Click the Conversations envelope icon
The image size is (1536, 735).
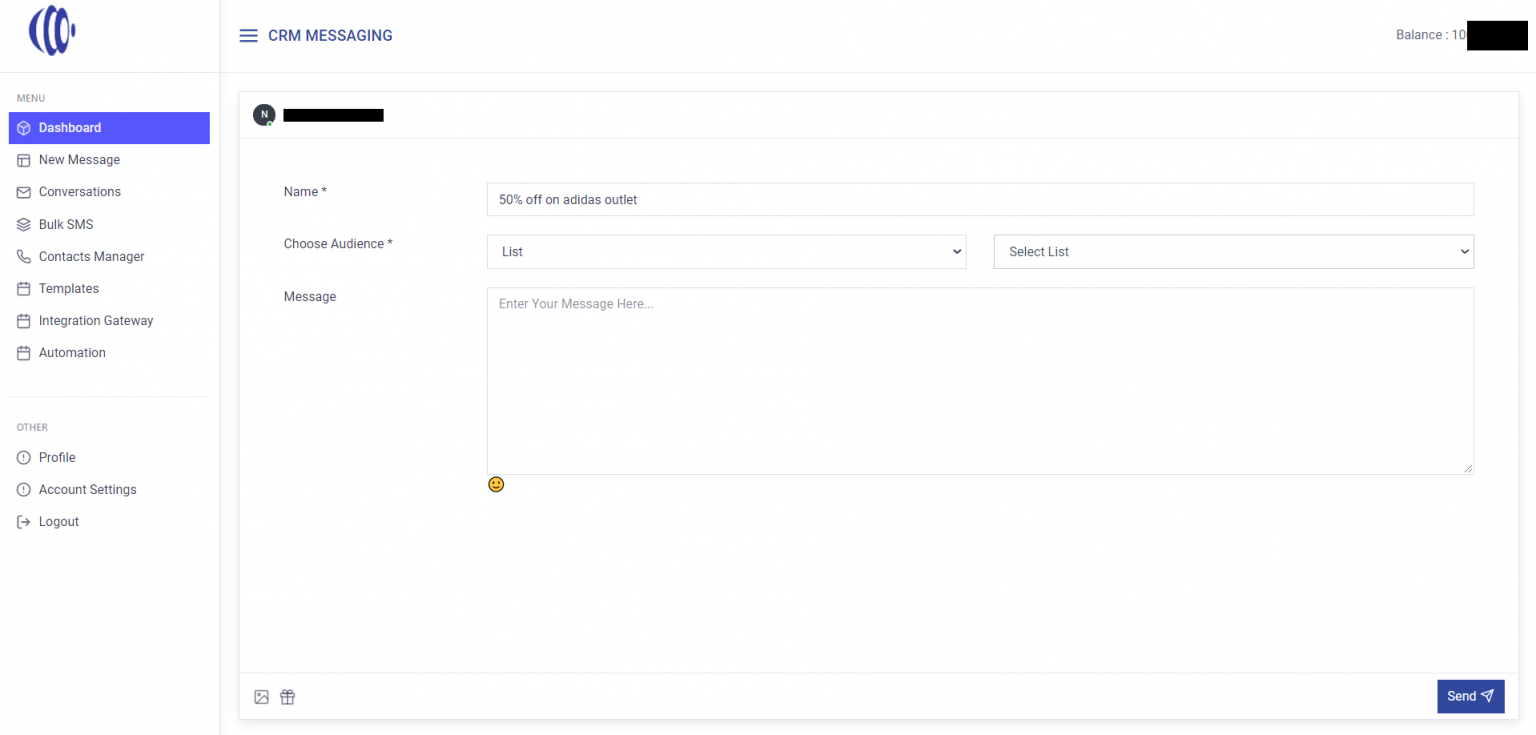[24, 192]
